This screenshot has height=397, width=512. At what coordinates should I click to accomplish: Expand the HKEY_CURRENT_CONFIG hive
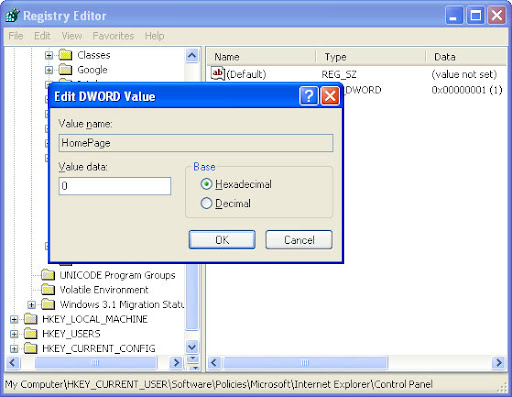coord(14,349)
